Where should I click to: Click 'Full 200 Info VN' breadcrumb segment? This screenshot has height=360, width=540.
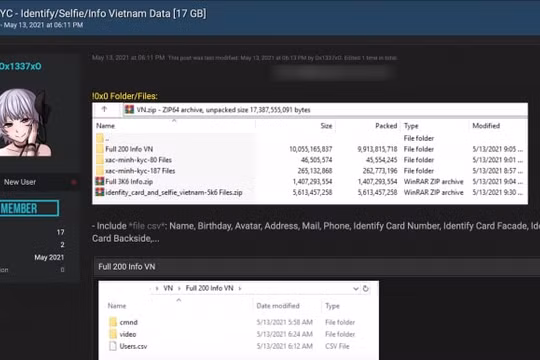tap(209, 288)
